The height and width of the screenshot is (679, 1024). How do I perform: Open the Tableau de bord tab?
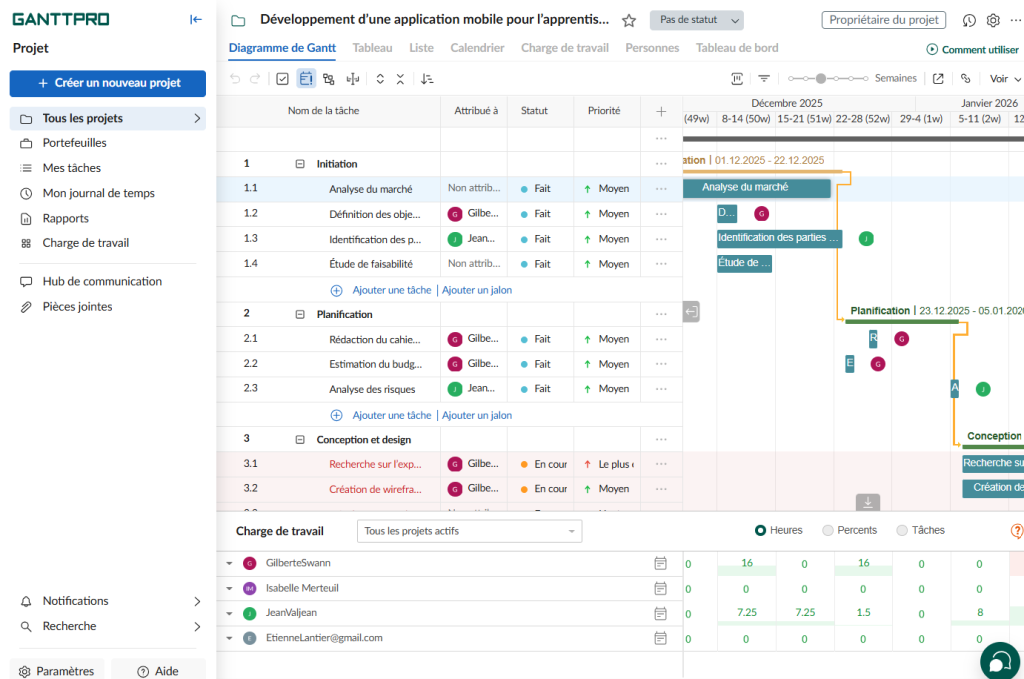[x=737, y=48]
